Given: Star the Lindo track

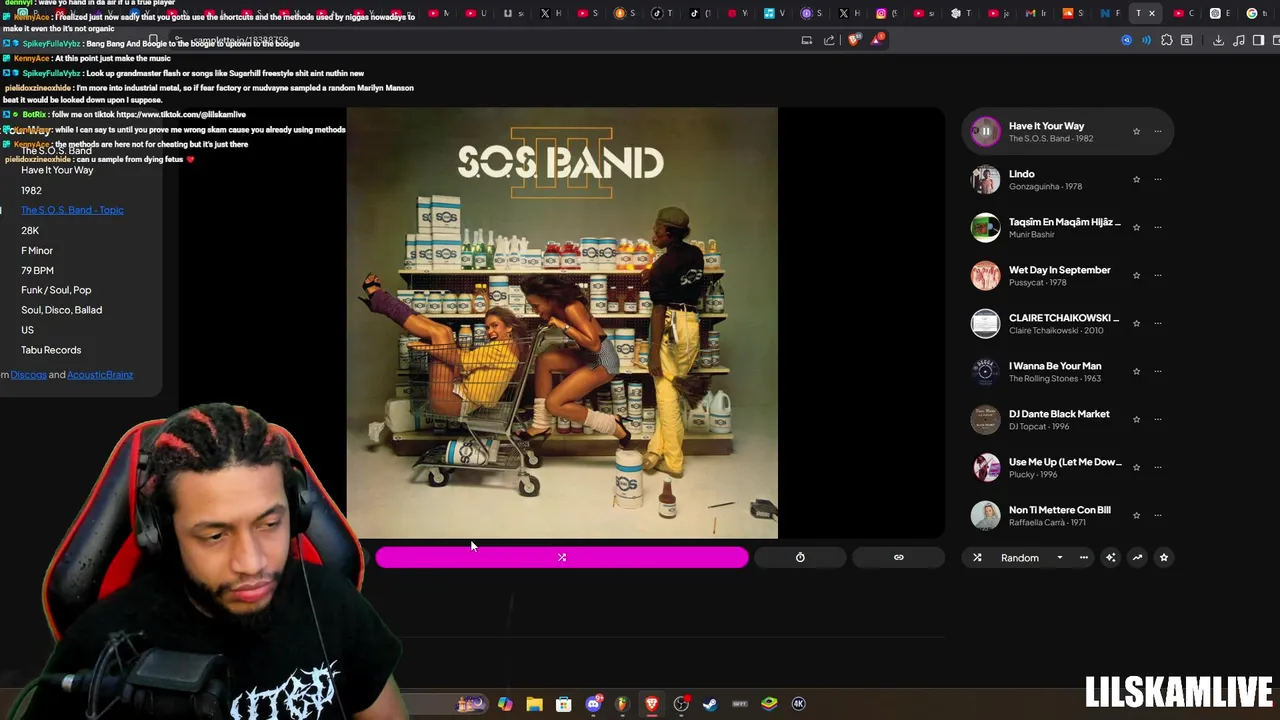Looking at the screenshot, I should (x=1136, y=179).
